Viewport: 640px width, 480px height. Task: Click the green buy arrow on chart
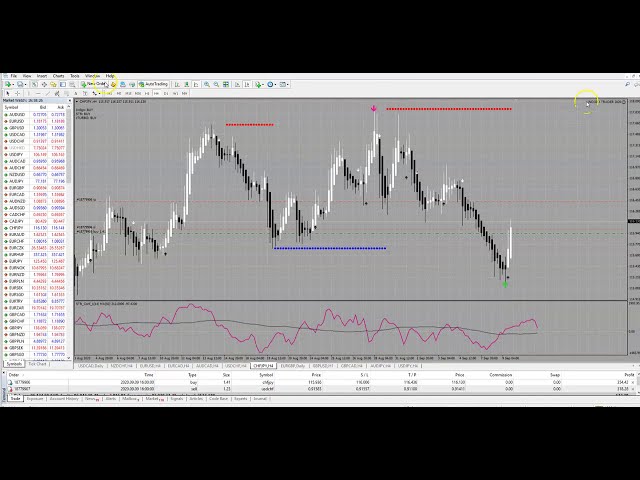(x=505, y=284)
